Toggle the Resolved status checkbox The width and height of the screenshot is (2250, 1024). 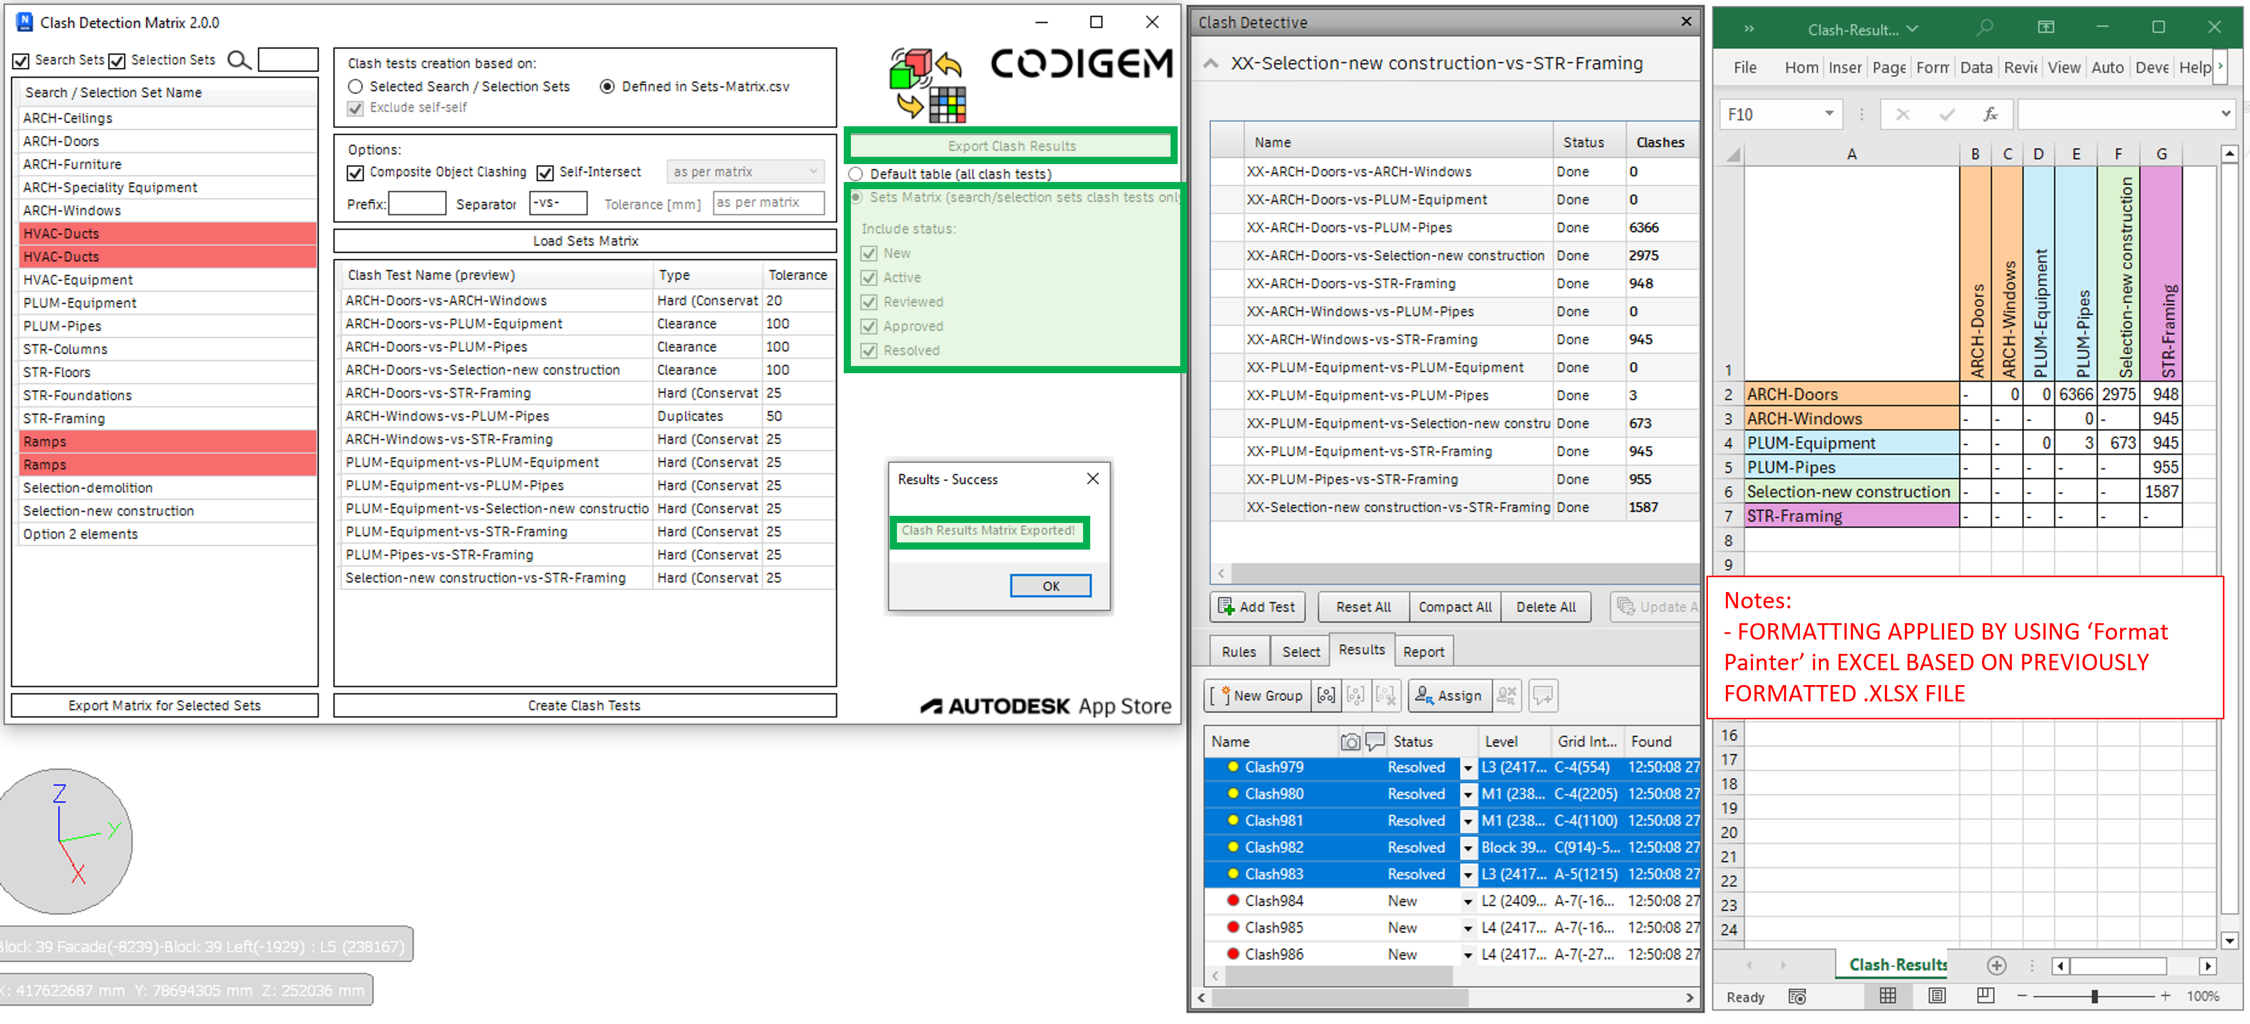(869, 351)
